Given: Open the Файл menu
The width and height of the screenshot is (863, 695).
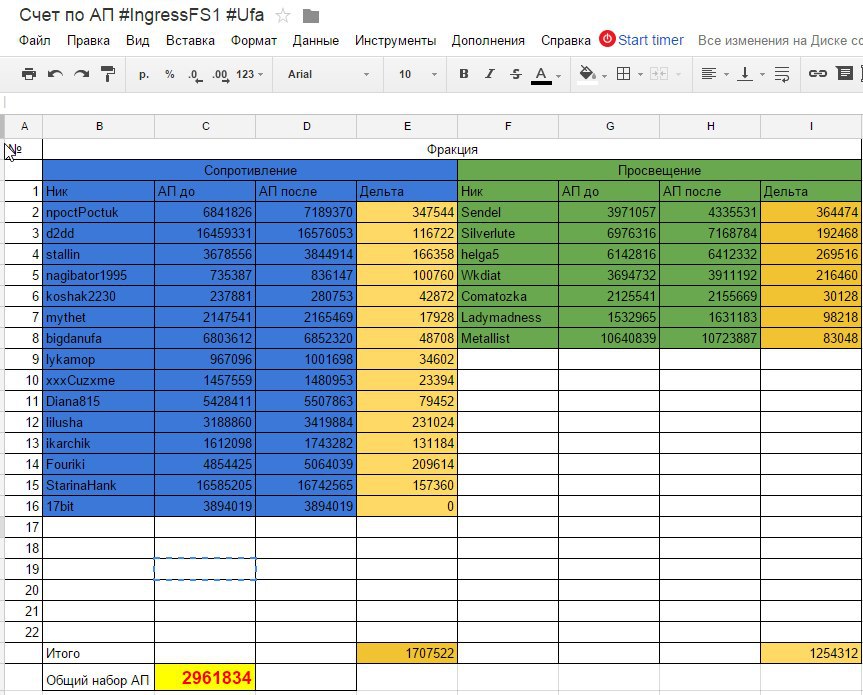Looking at the screenshot, I should [35, 41].
